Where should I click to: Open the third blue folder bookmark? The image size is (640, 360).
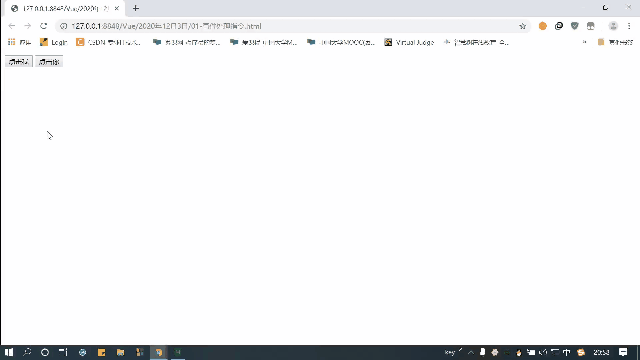click(340, 42)
